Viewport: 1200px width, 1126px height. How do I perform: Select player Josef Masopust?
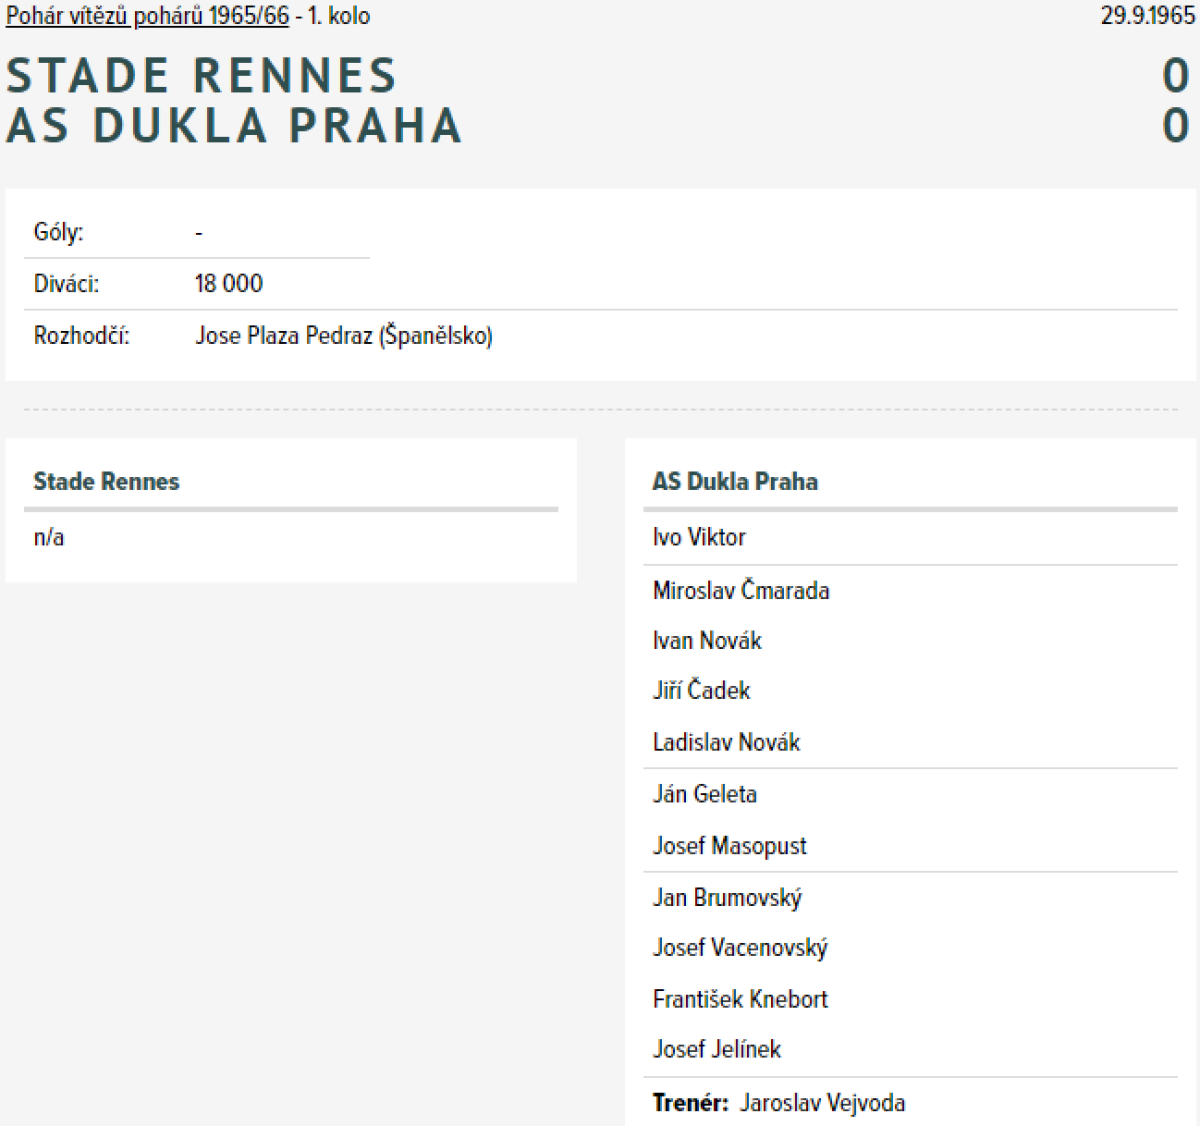pos(729,846)
